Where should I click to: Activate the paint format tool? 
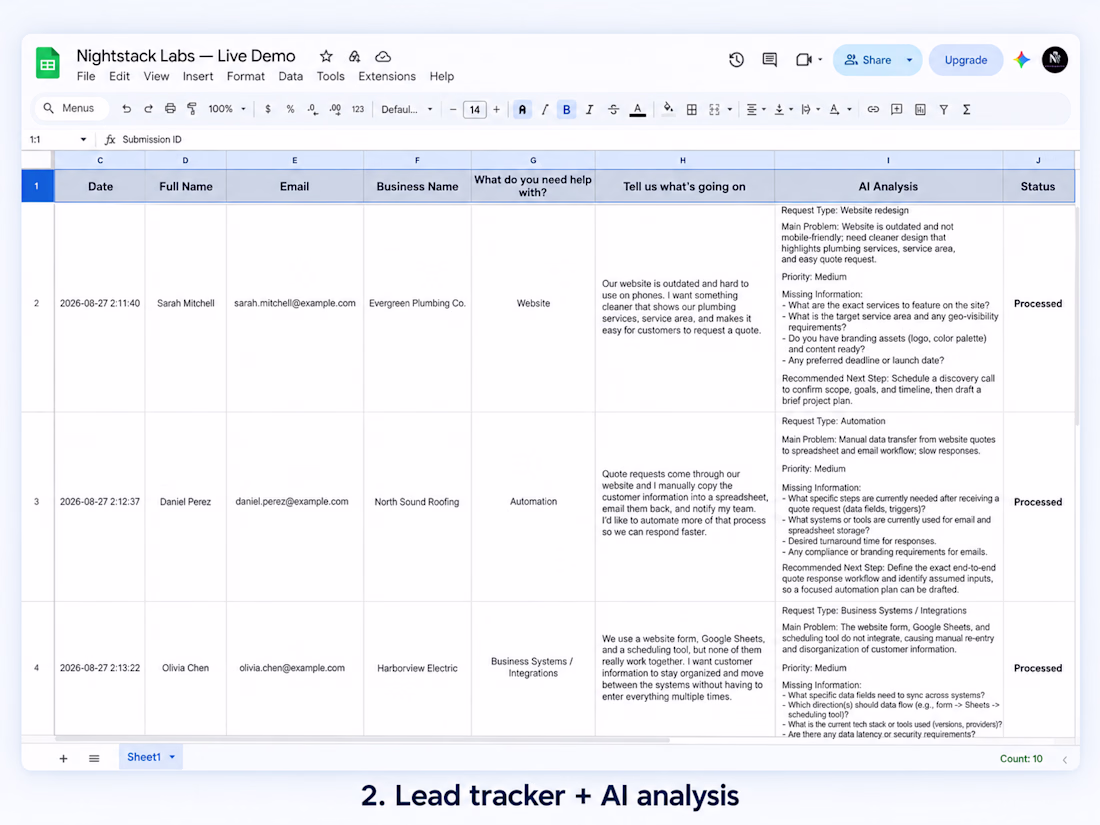(192, 109)
